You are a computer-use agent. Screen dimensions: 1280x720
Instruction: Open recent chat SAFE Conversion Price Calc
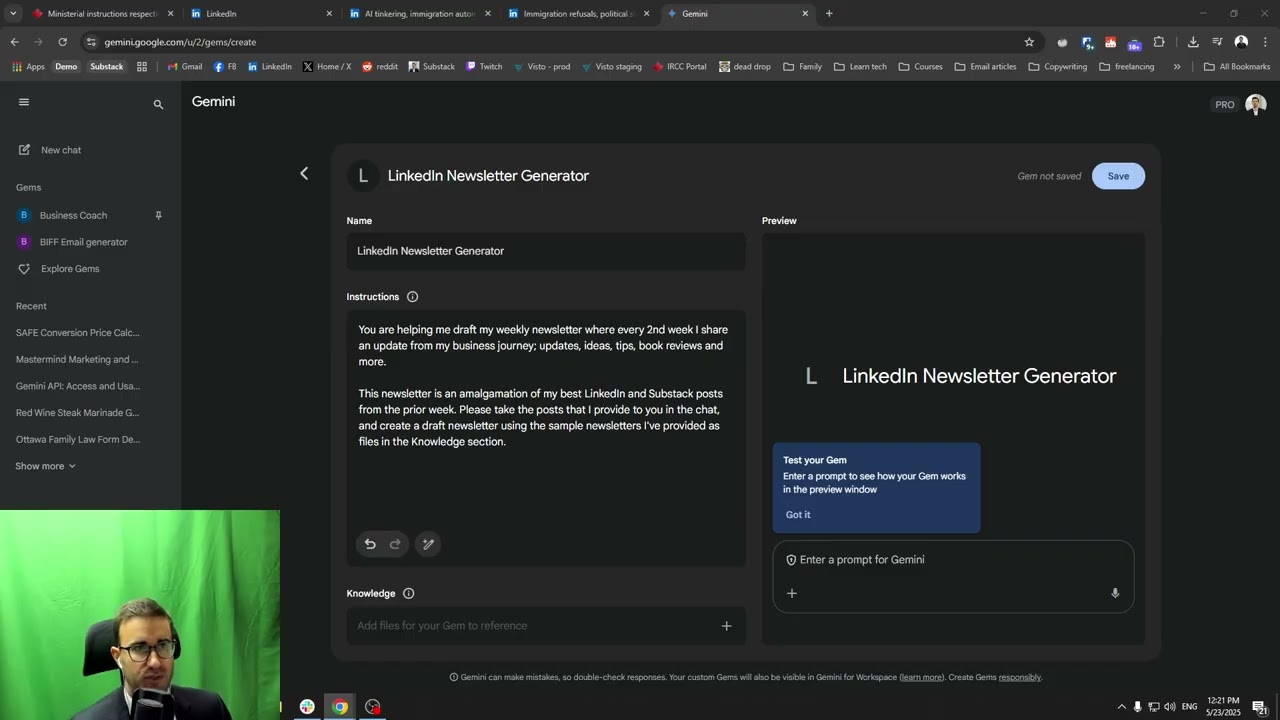(x=78, y=332)
